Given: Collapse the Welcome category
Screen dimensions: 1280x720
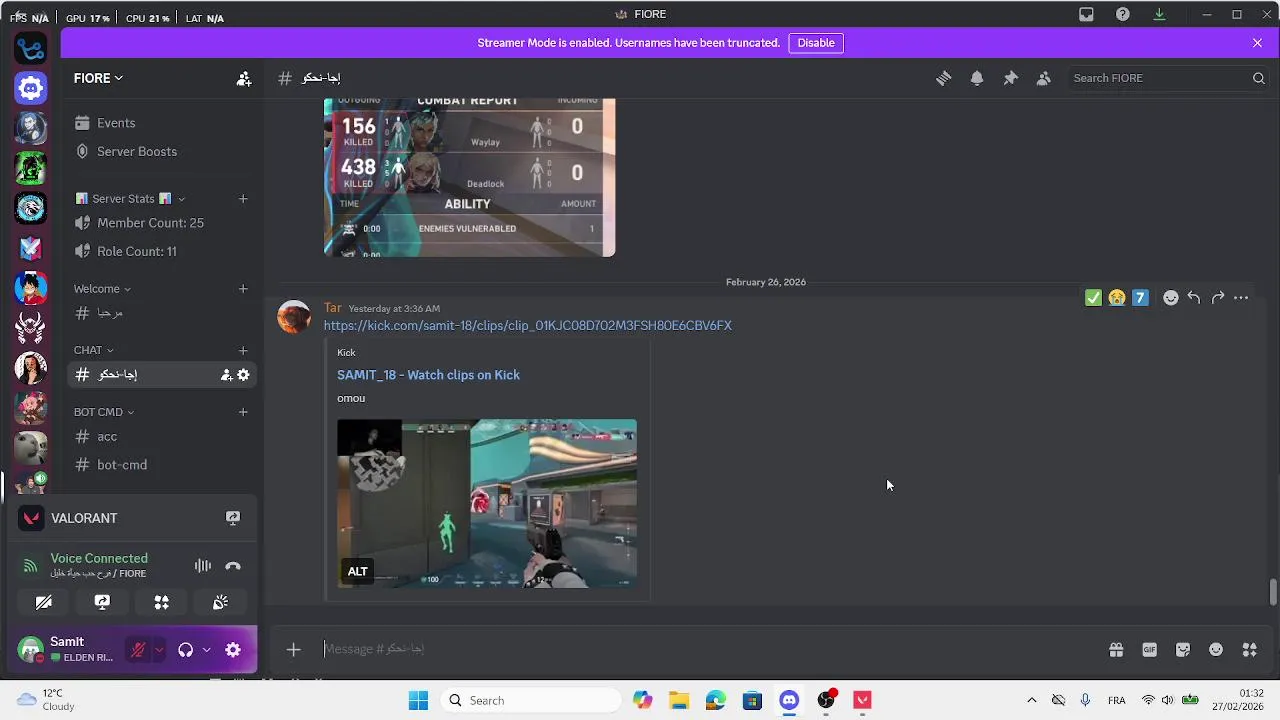Looking at the screenshot, I should click(102, 289).
